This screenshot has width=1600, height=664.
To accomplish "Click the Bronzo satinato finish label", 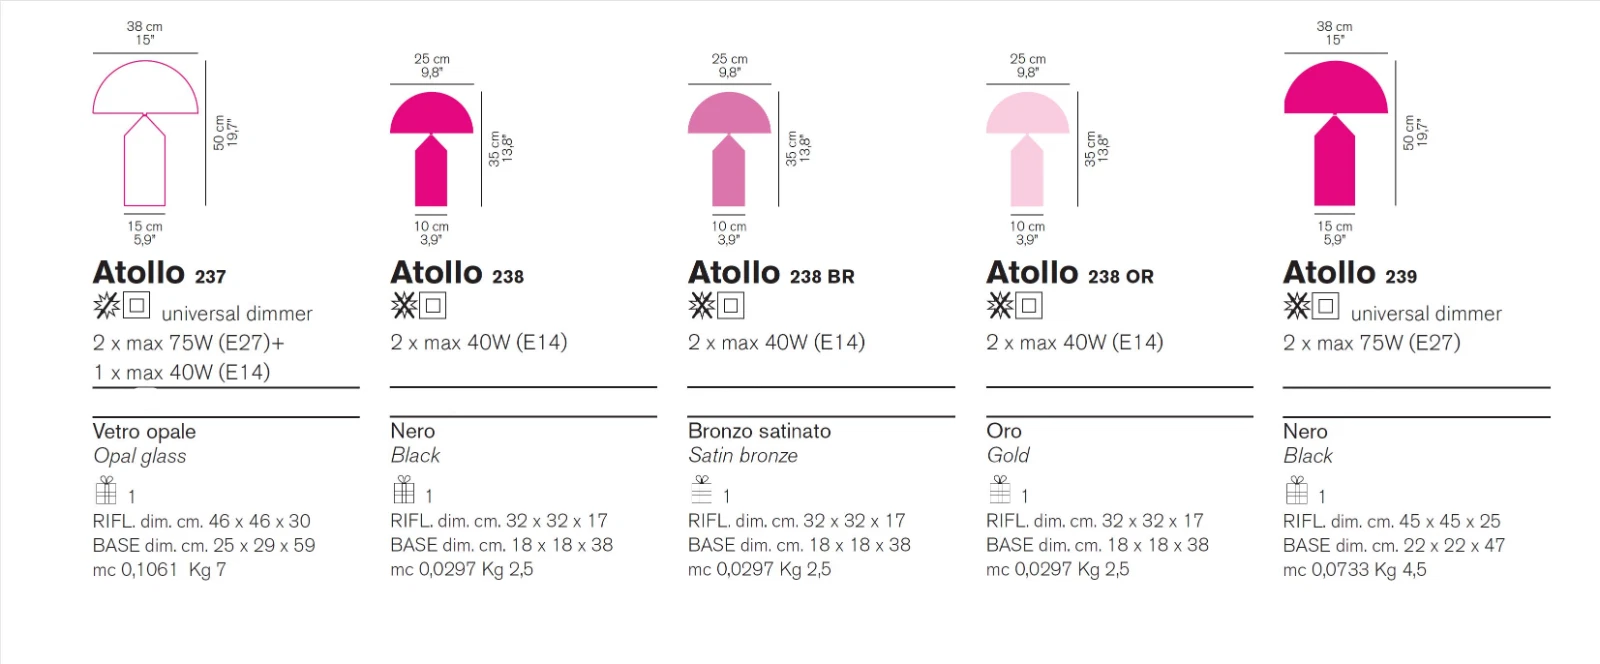I will point(759,431).
